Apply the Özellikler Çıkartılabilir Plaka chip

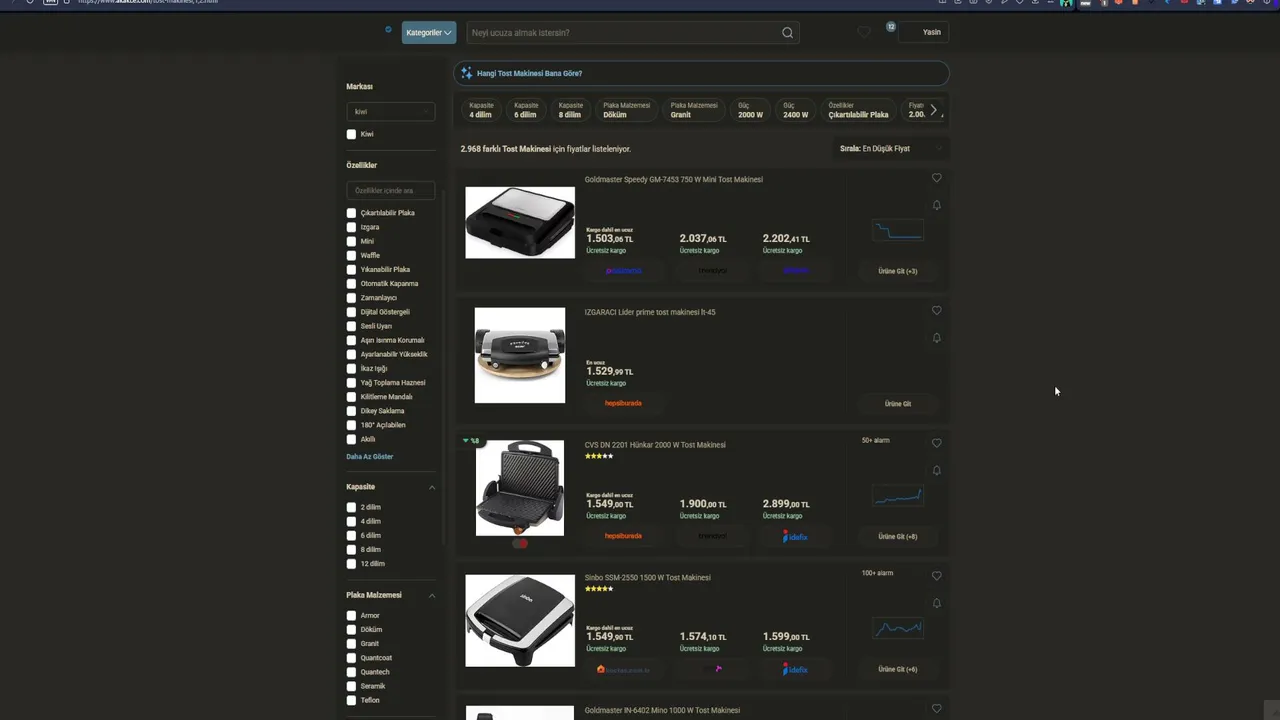(x=858, y=110)
